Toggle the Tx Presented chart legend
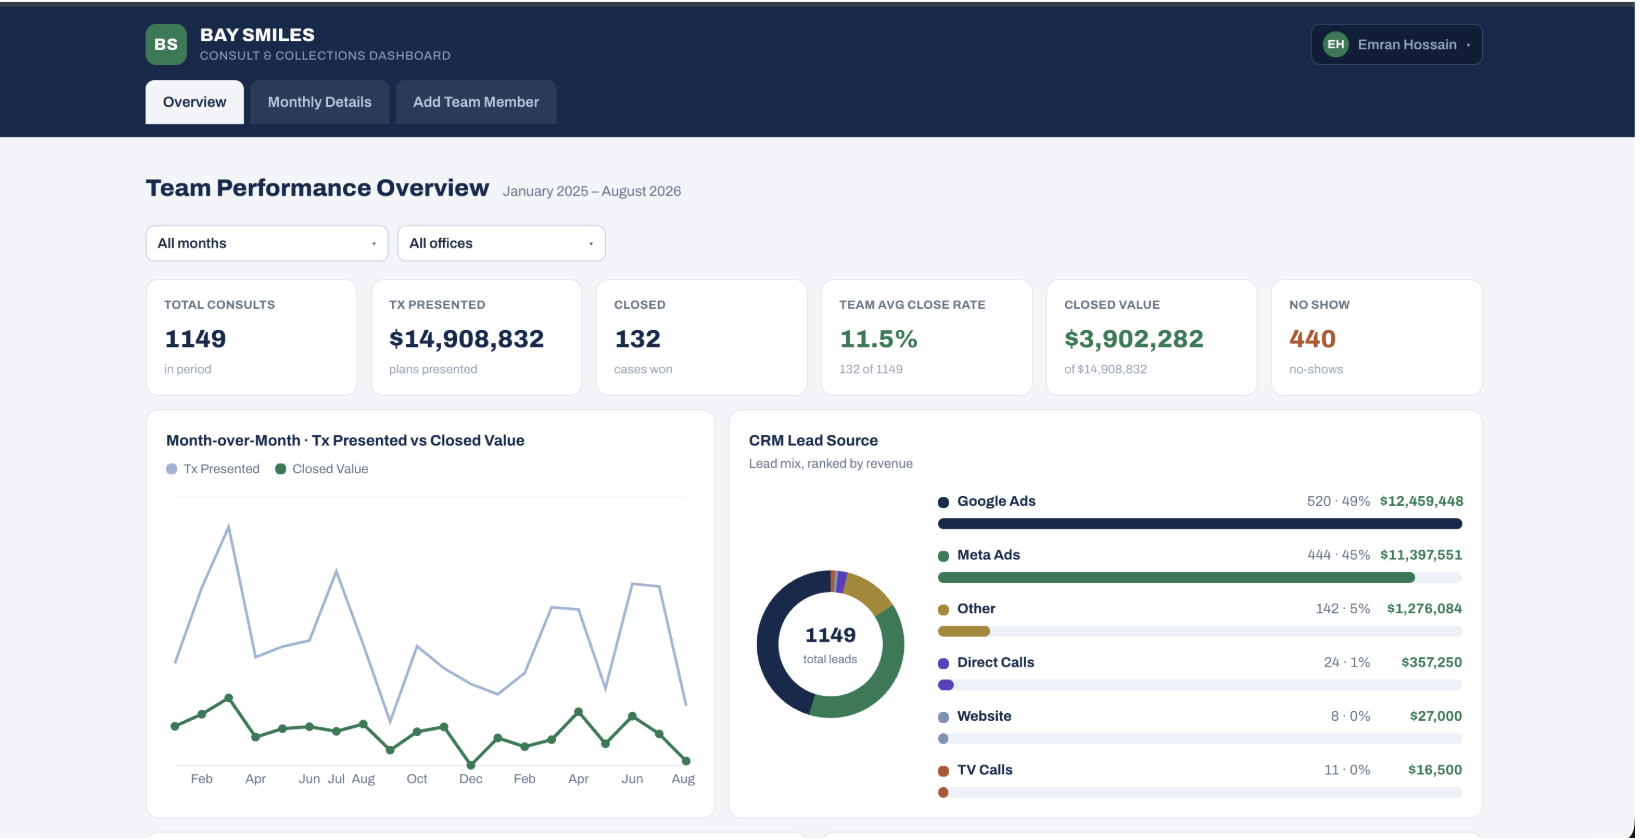The height and width of the screenshot is (840, 1640). [213, 469]
